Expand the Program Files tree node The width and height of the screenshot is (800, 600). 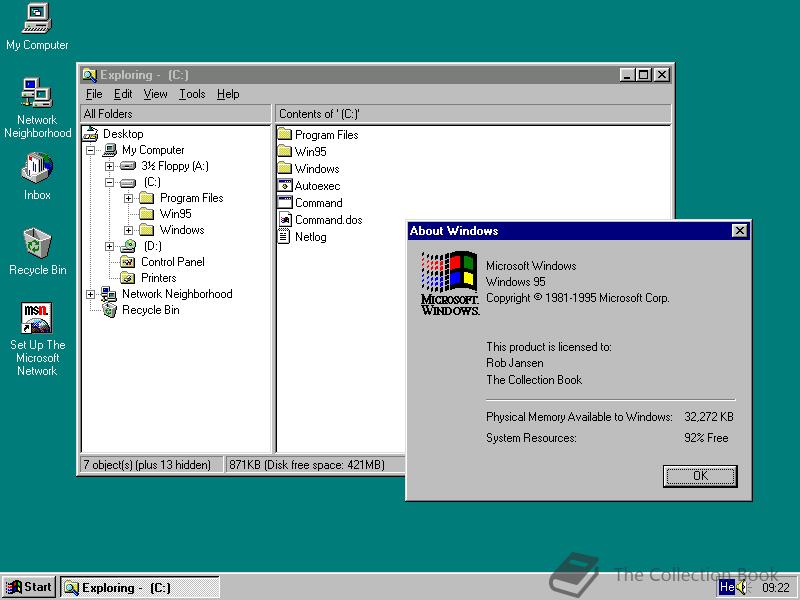[x=128, y=197]
